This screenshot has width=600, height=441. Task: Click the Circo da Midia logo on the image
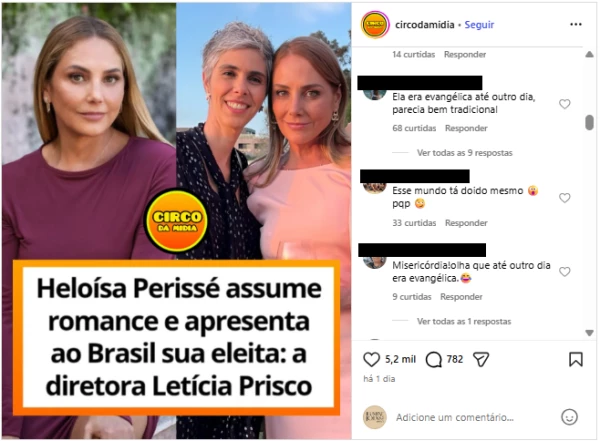coord(176,221)
